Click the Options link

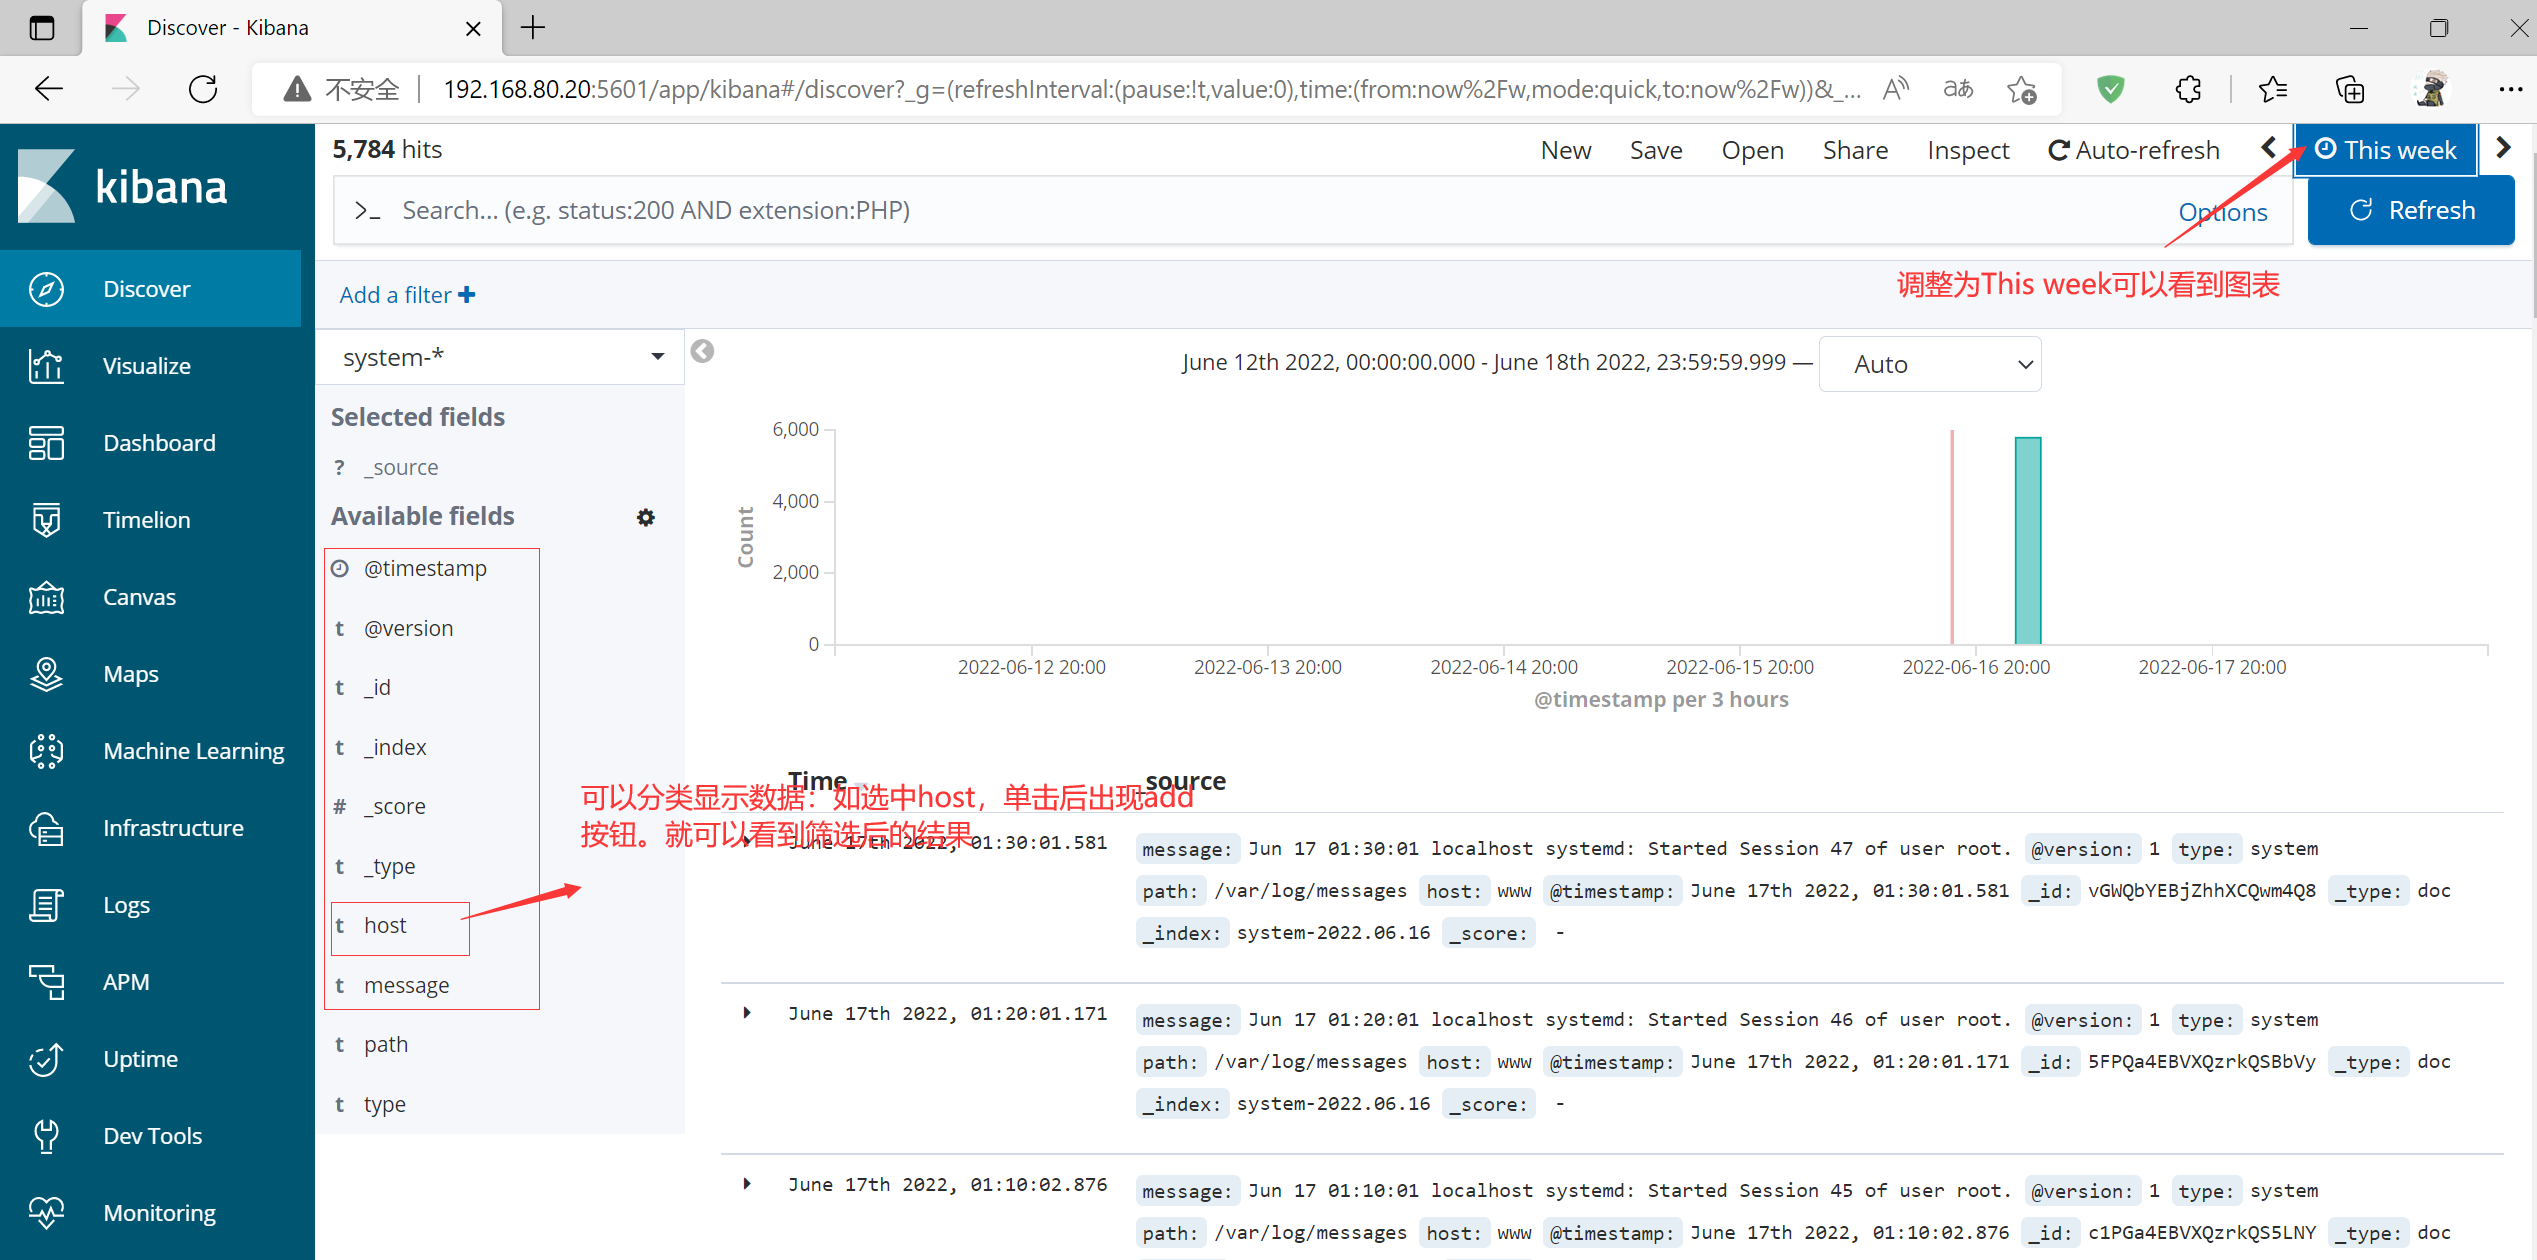(x=2222, y=212)
